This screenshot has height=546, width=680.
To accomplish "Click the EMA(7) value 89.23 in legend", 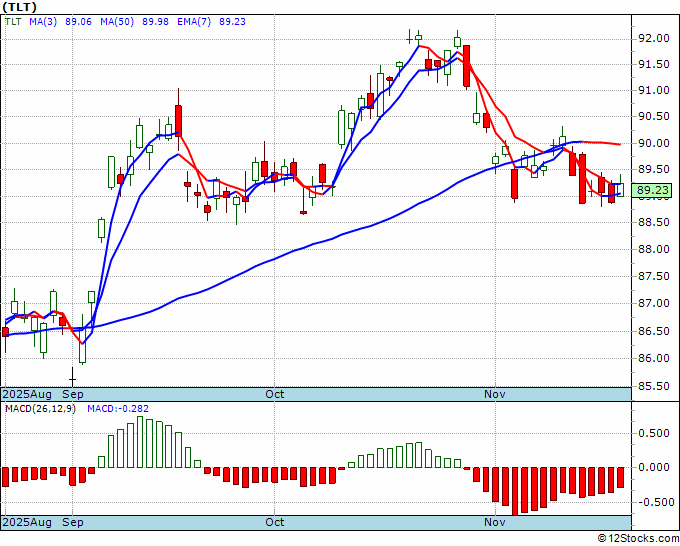I will (x=232, y=21).
